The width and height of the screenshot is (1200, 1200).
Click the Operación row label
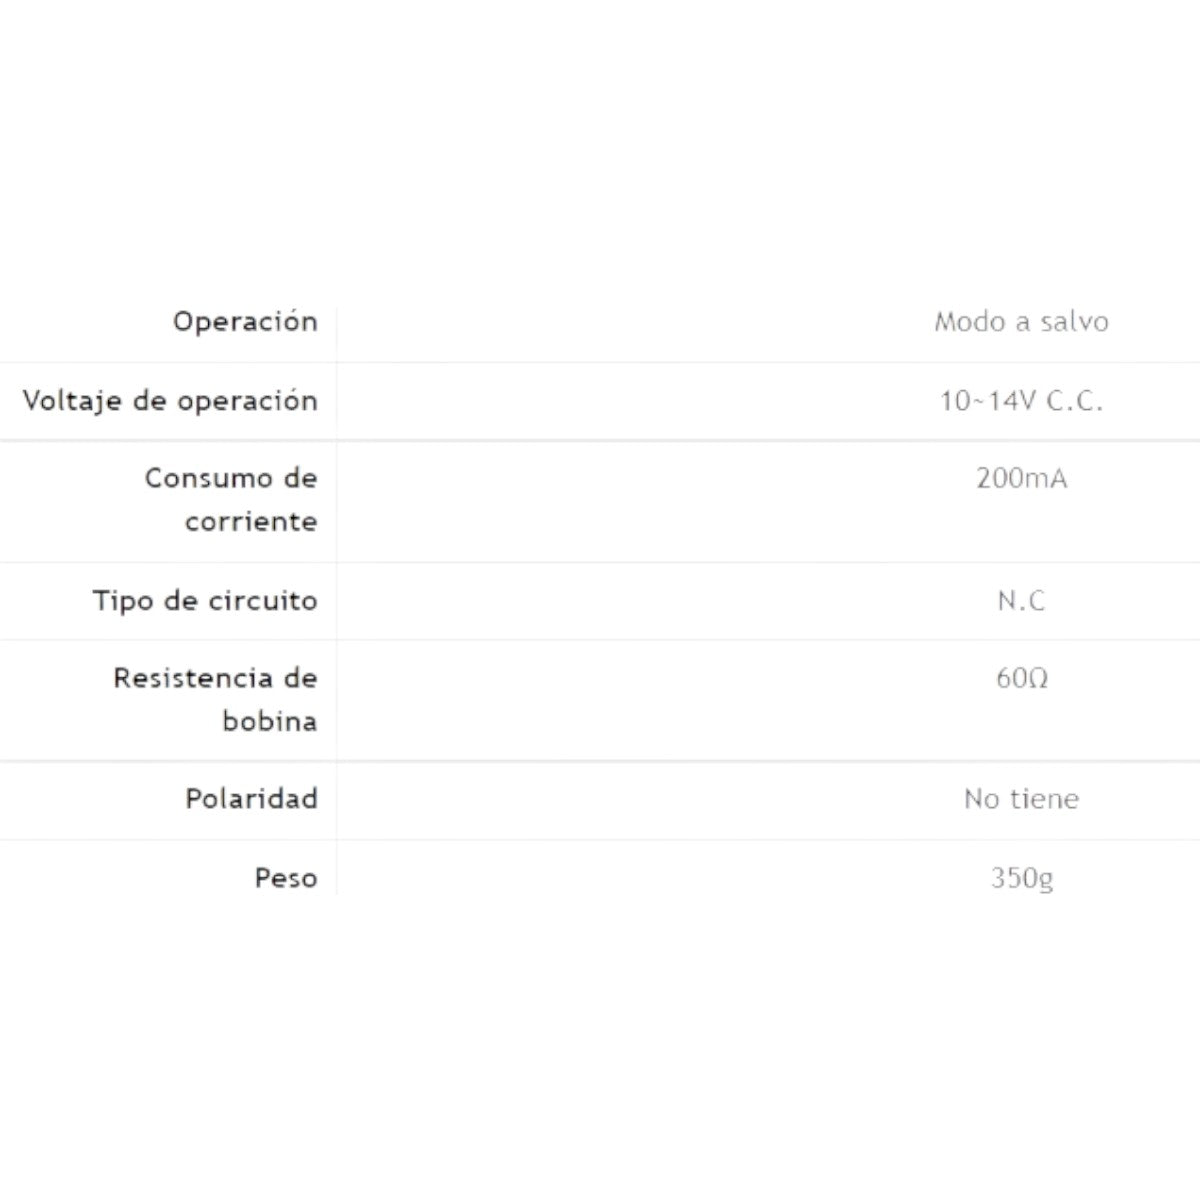point(245,322)
